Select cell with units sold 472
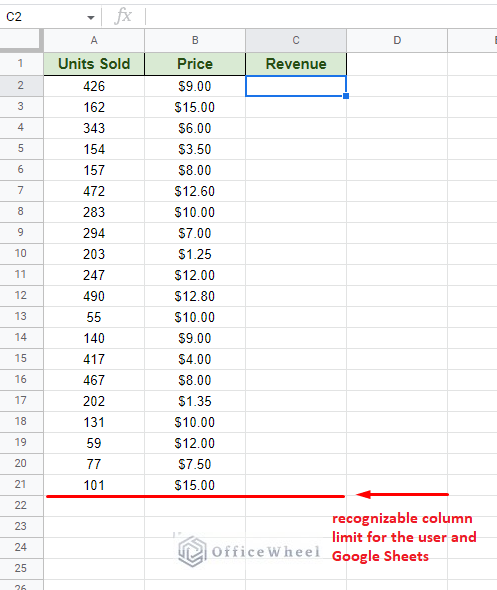This screenshot has height=590, width=497. 94,191
